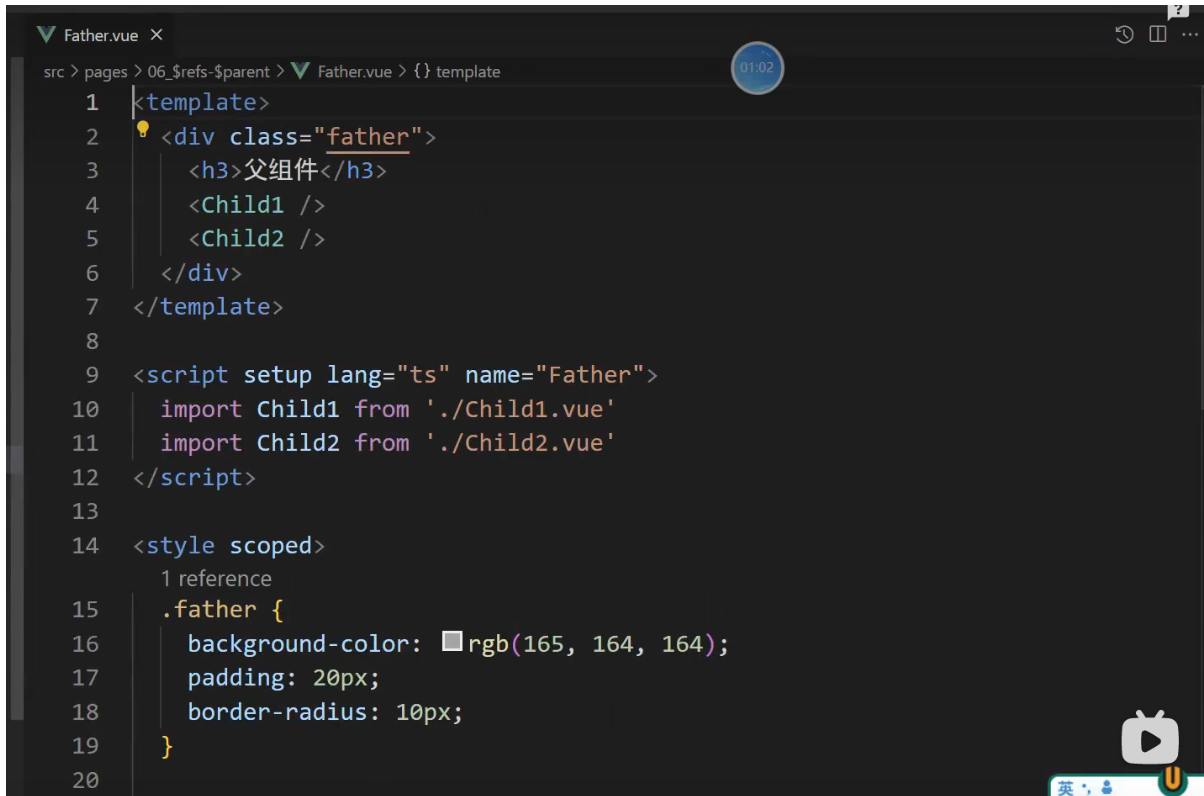Click the name="Father" attribute
Image resolution: width=1204 pixels, height=796 pixels.
[x=555, y=375]
